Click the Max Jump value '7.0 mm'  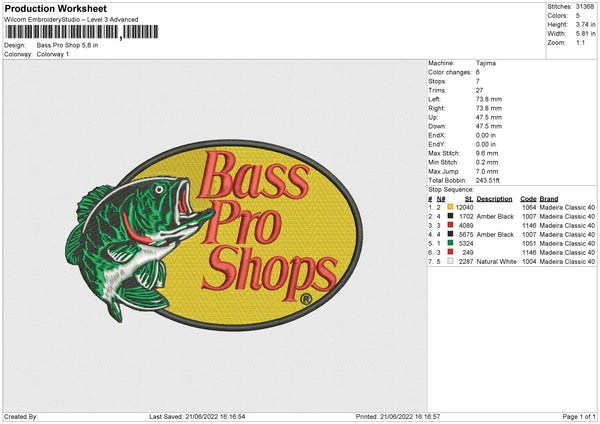point(487,171)
